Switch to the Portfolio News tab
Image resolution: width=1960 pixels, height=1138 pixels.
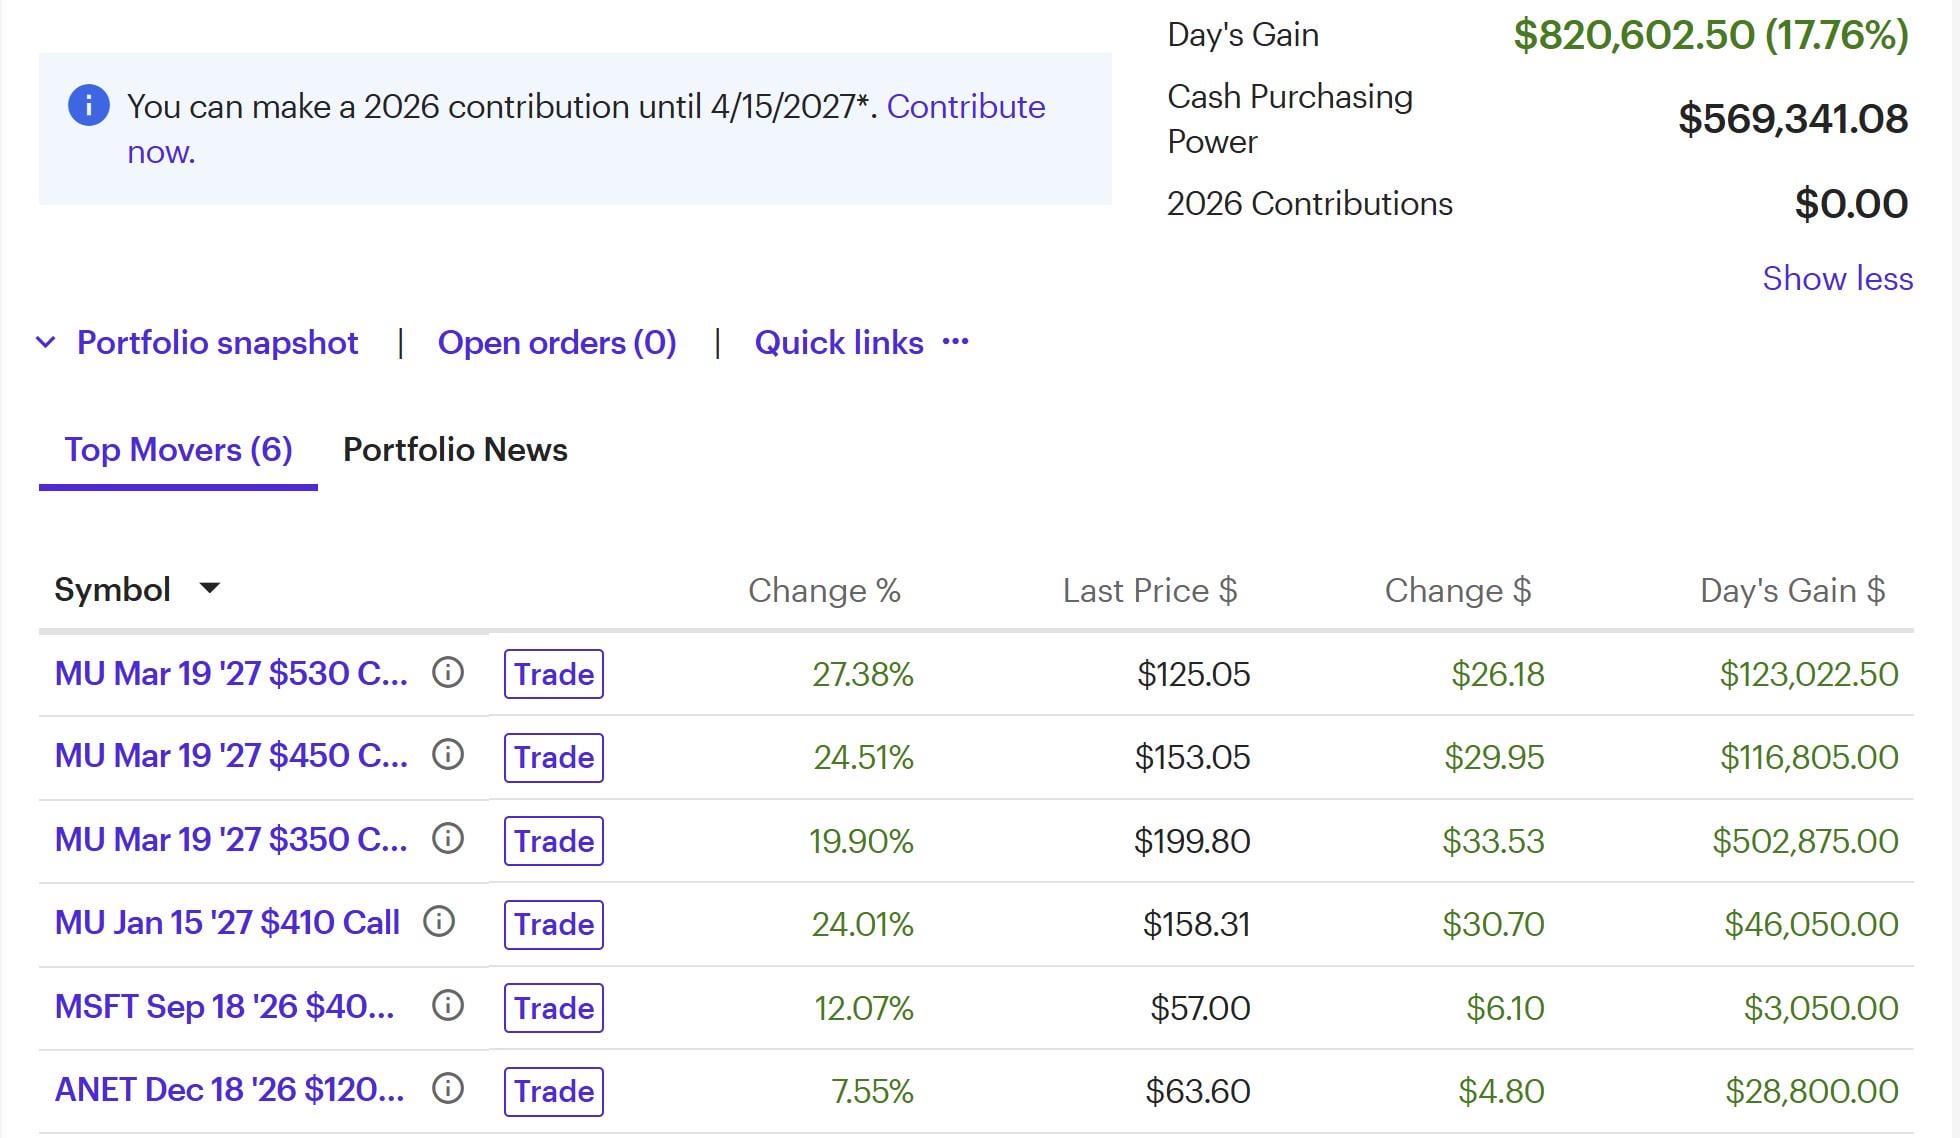pyautogui.click(x=455, y=450)
